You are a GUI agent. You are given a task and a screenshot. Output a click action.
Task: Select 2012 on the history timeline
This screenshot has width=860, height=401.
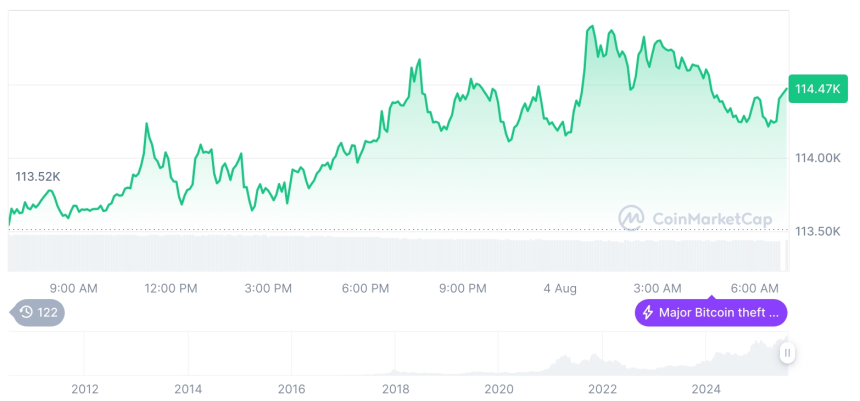point(84,388)
